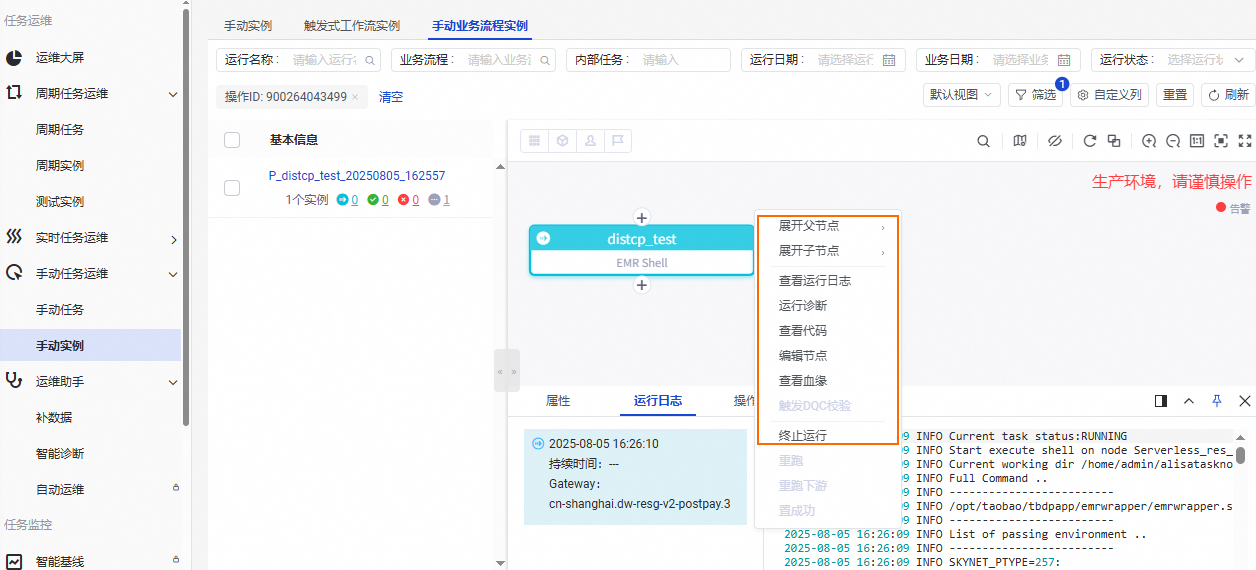This screenshot has width=1256, height=570.
Task: Open the minimap (map icon) in graph toolbar
Action: click(x=1020, y=141)
